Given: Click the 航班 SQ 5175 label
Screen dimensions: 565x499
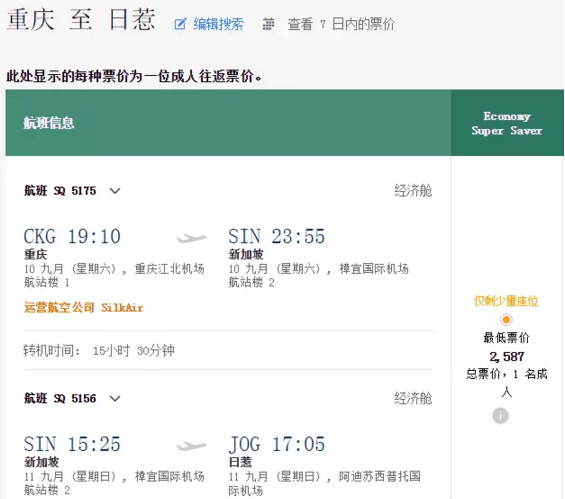Looking at the screenshot, I should click(x=60, y=191).
